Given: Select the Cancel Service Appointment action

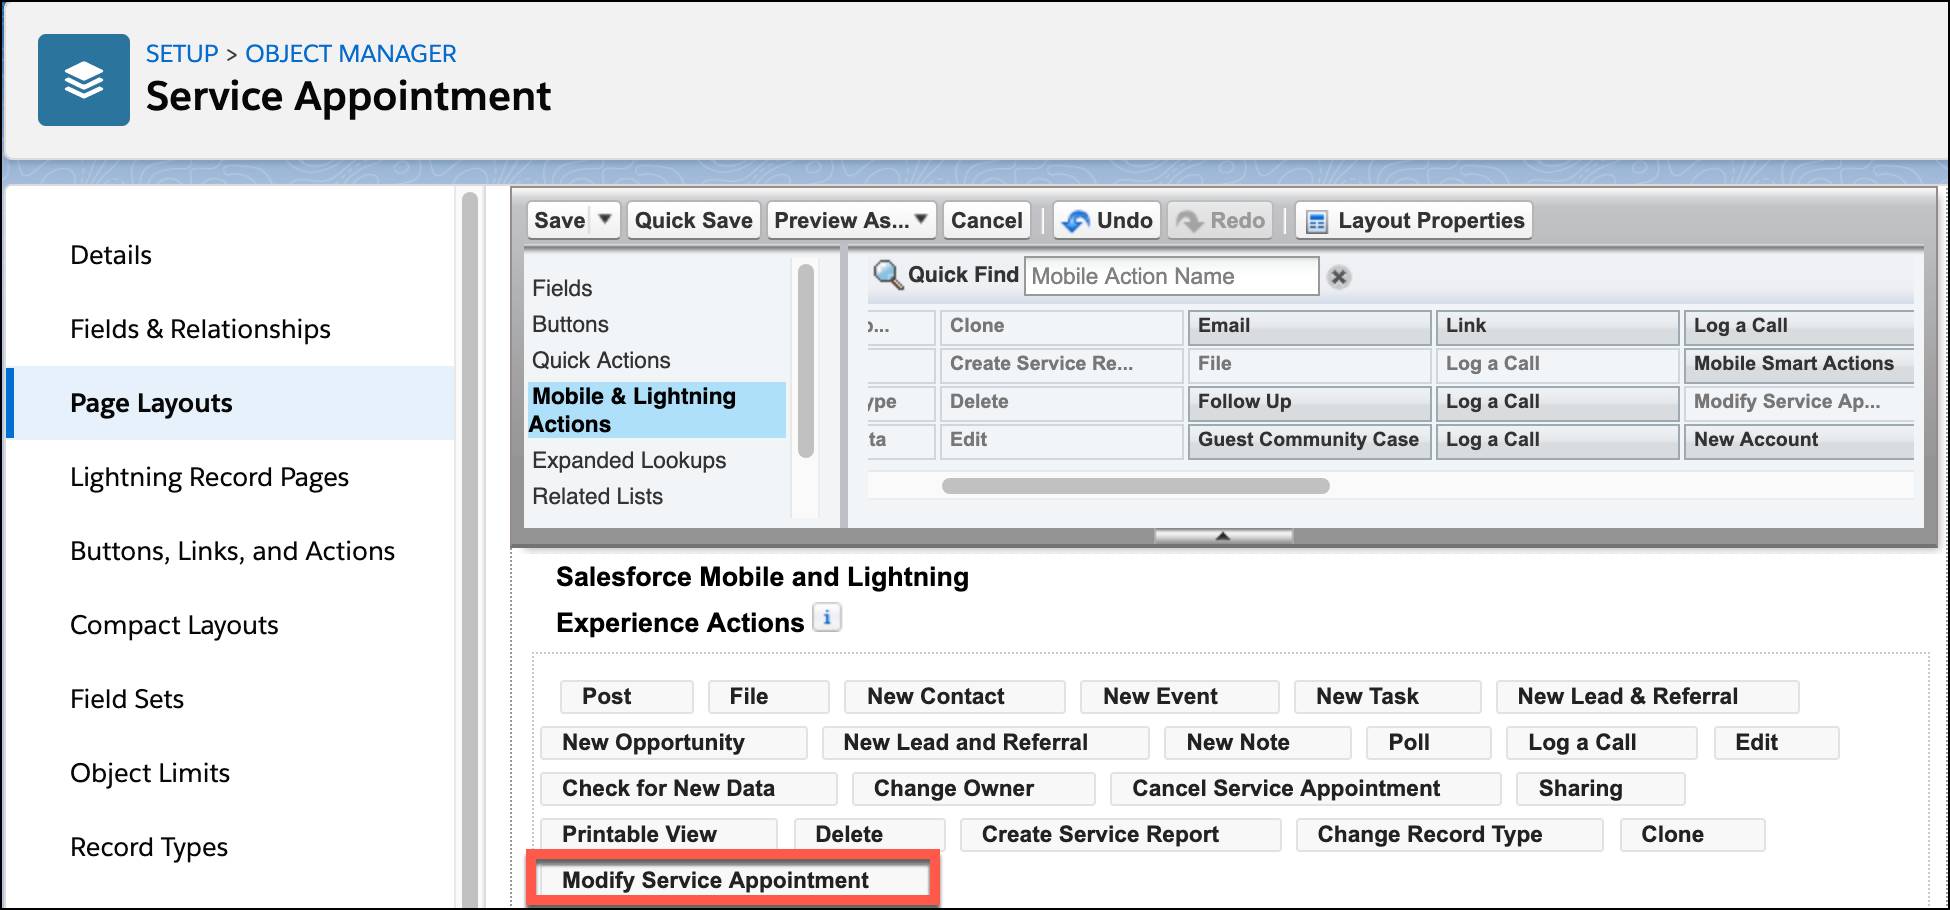Looking at the screenshot, I should pyautogui.click(x=1305, y=788).
